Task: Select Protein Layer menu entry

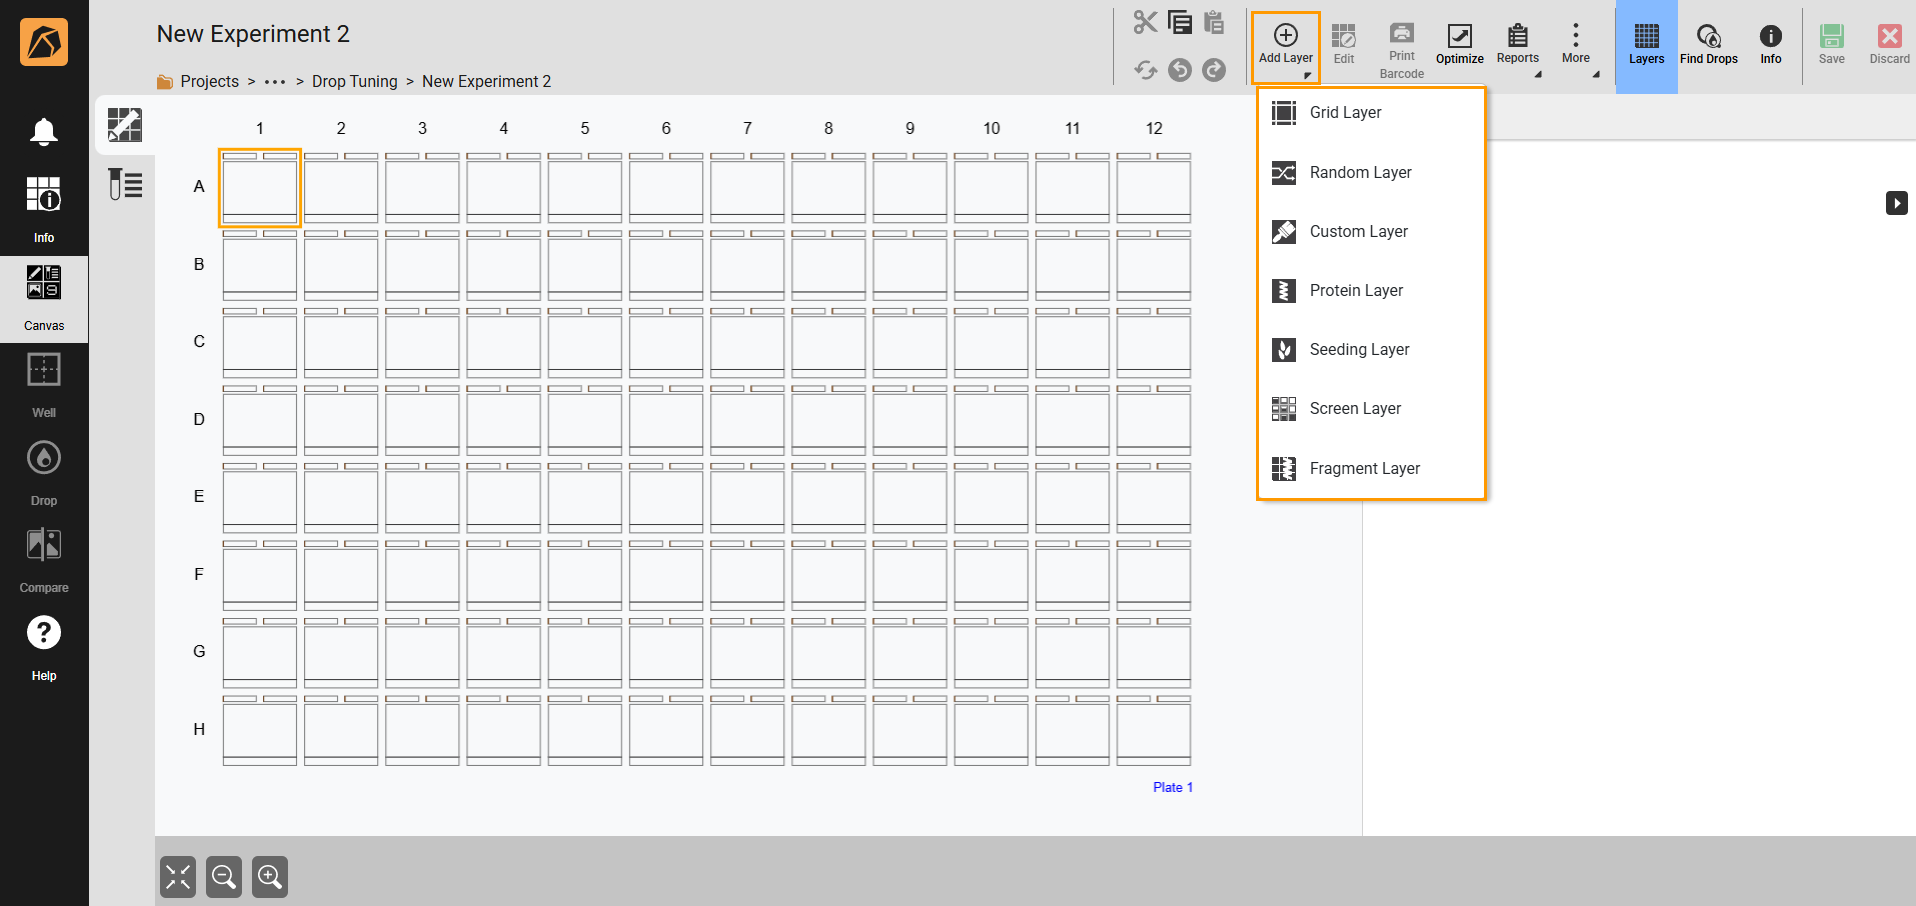Action: point(1356,291)
